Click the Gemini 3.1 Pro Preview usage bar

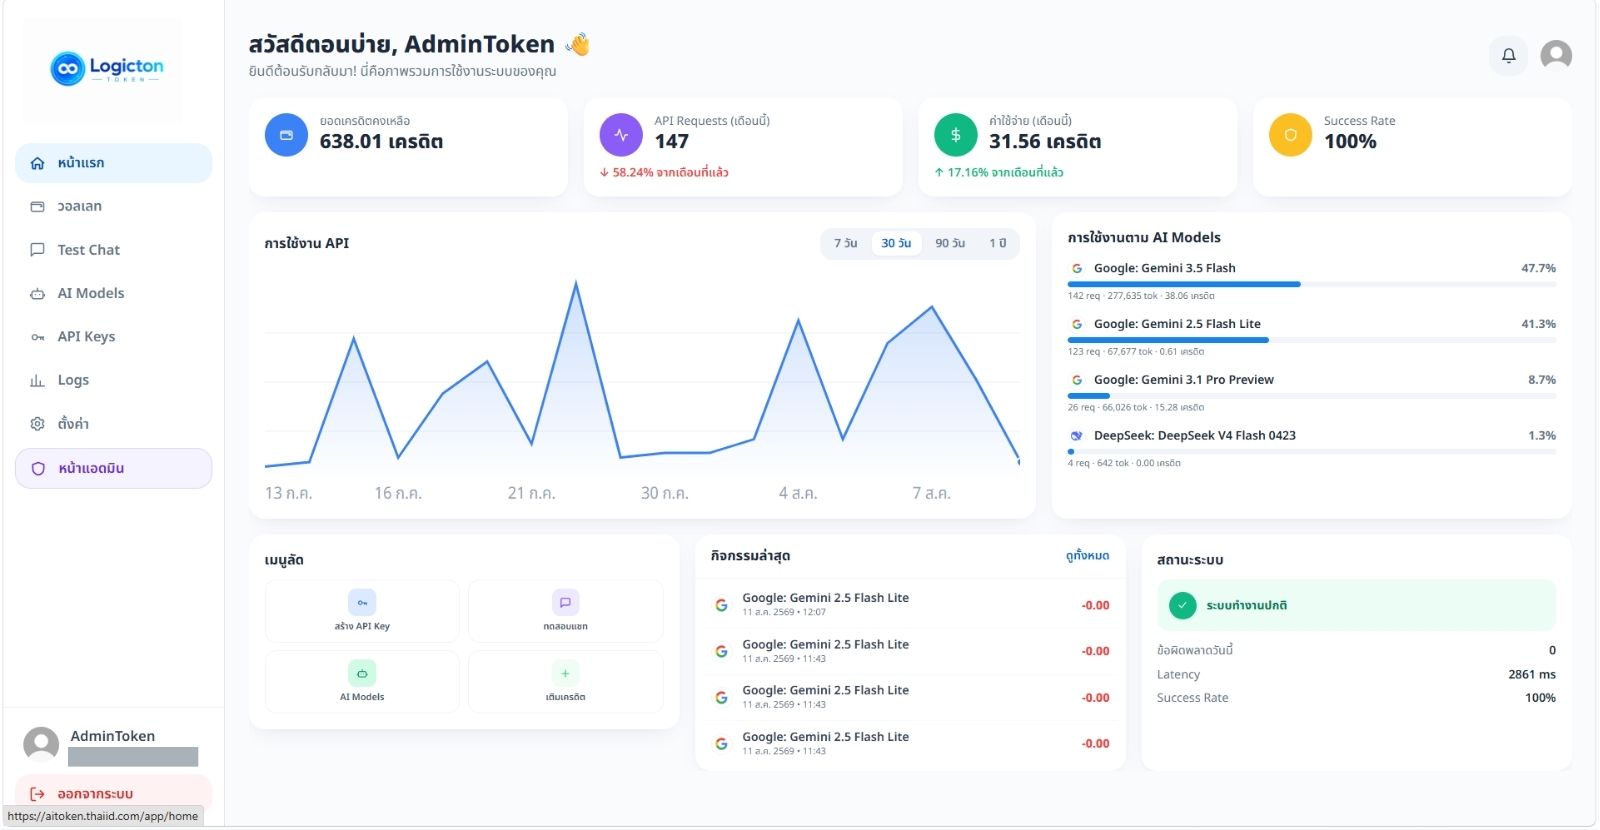click(1311, 396)
